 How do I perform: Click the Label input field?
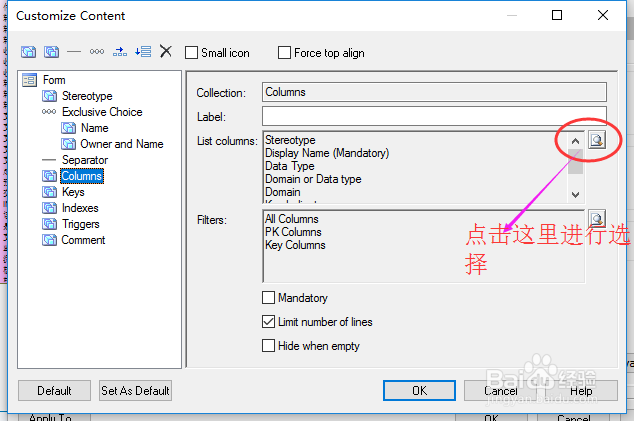click(434, 116)
